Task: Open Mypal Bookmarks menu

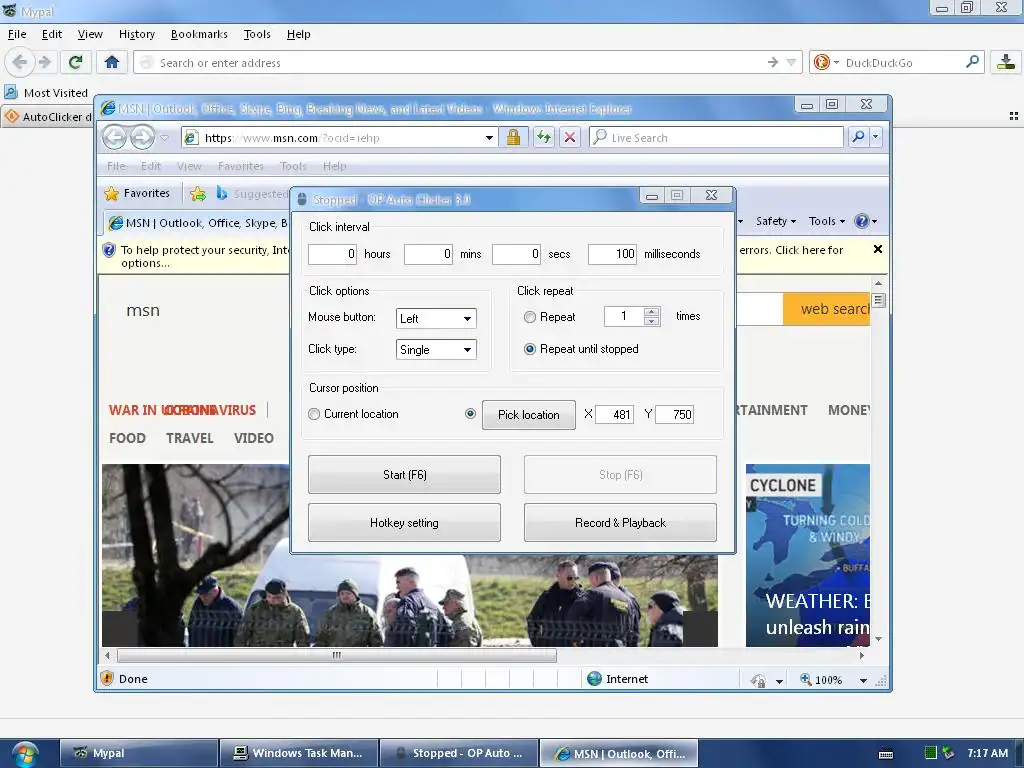Action: point(199,34)
